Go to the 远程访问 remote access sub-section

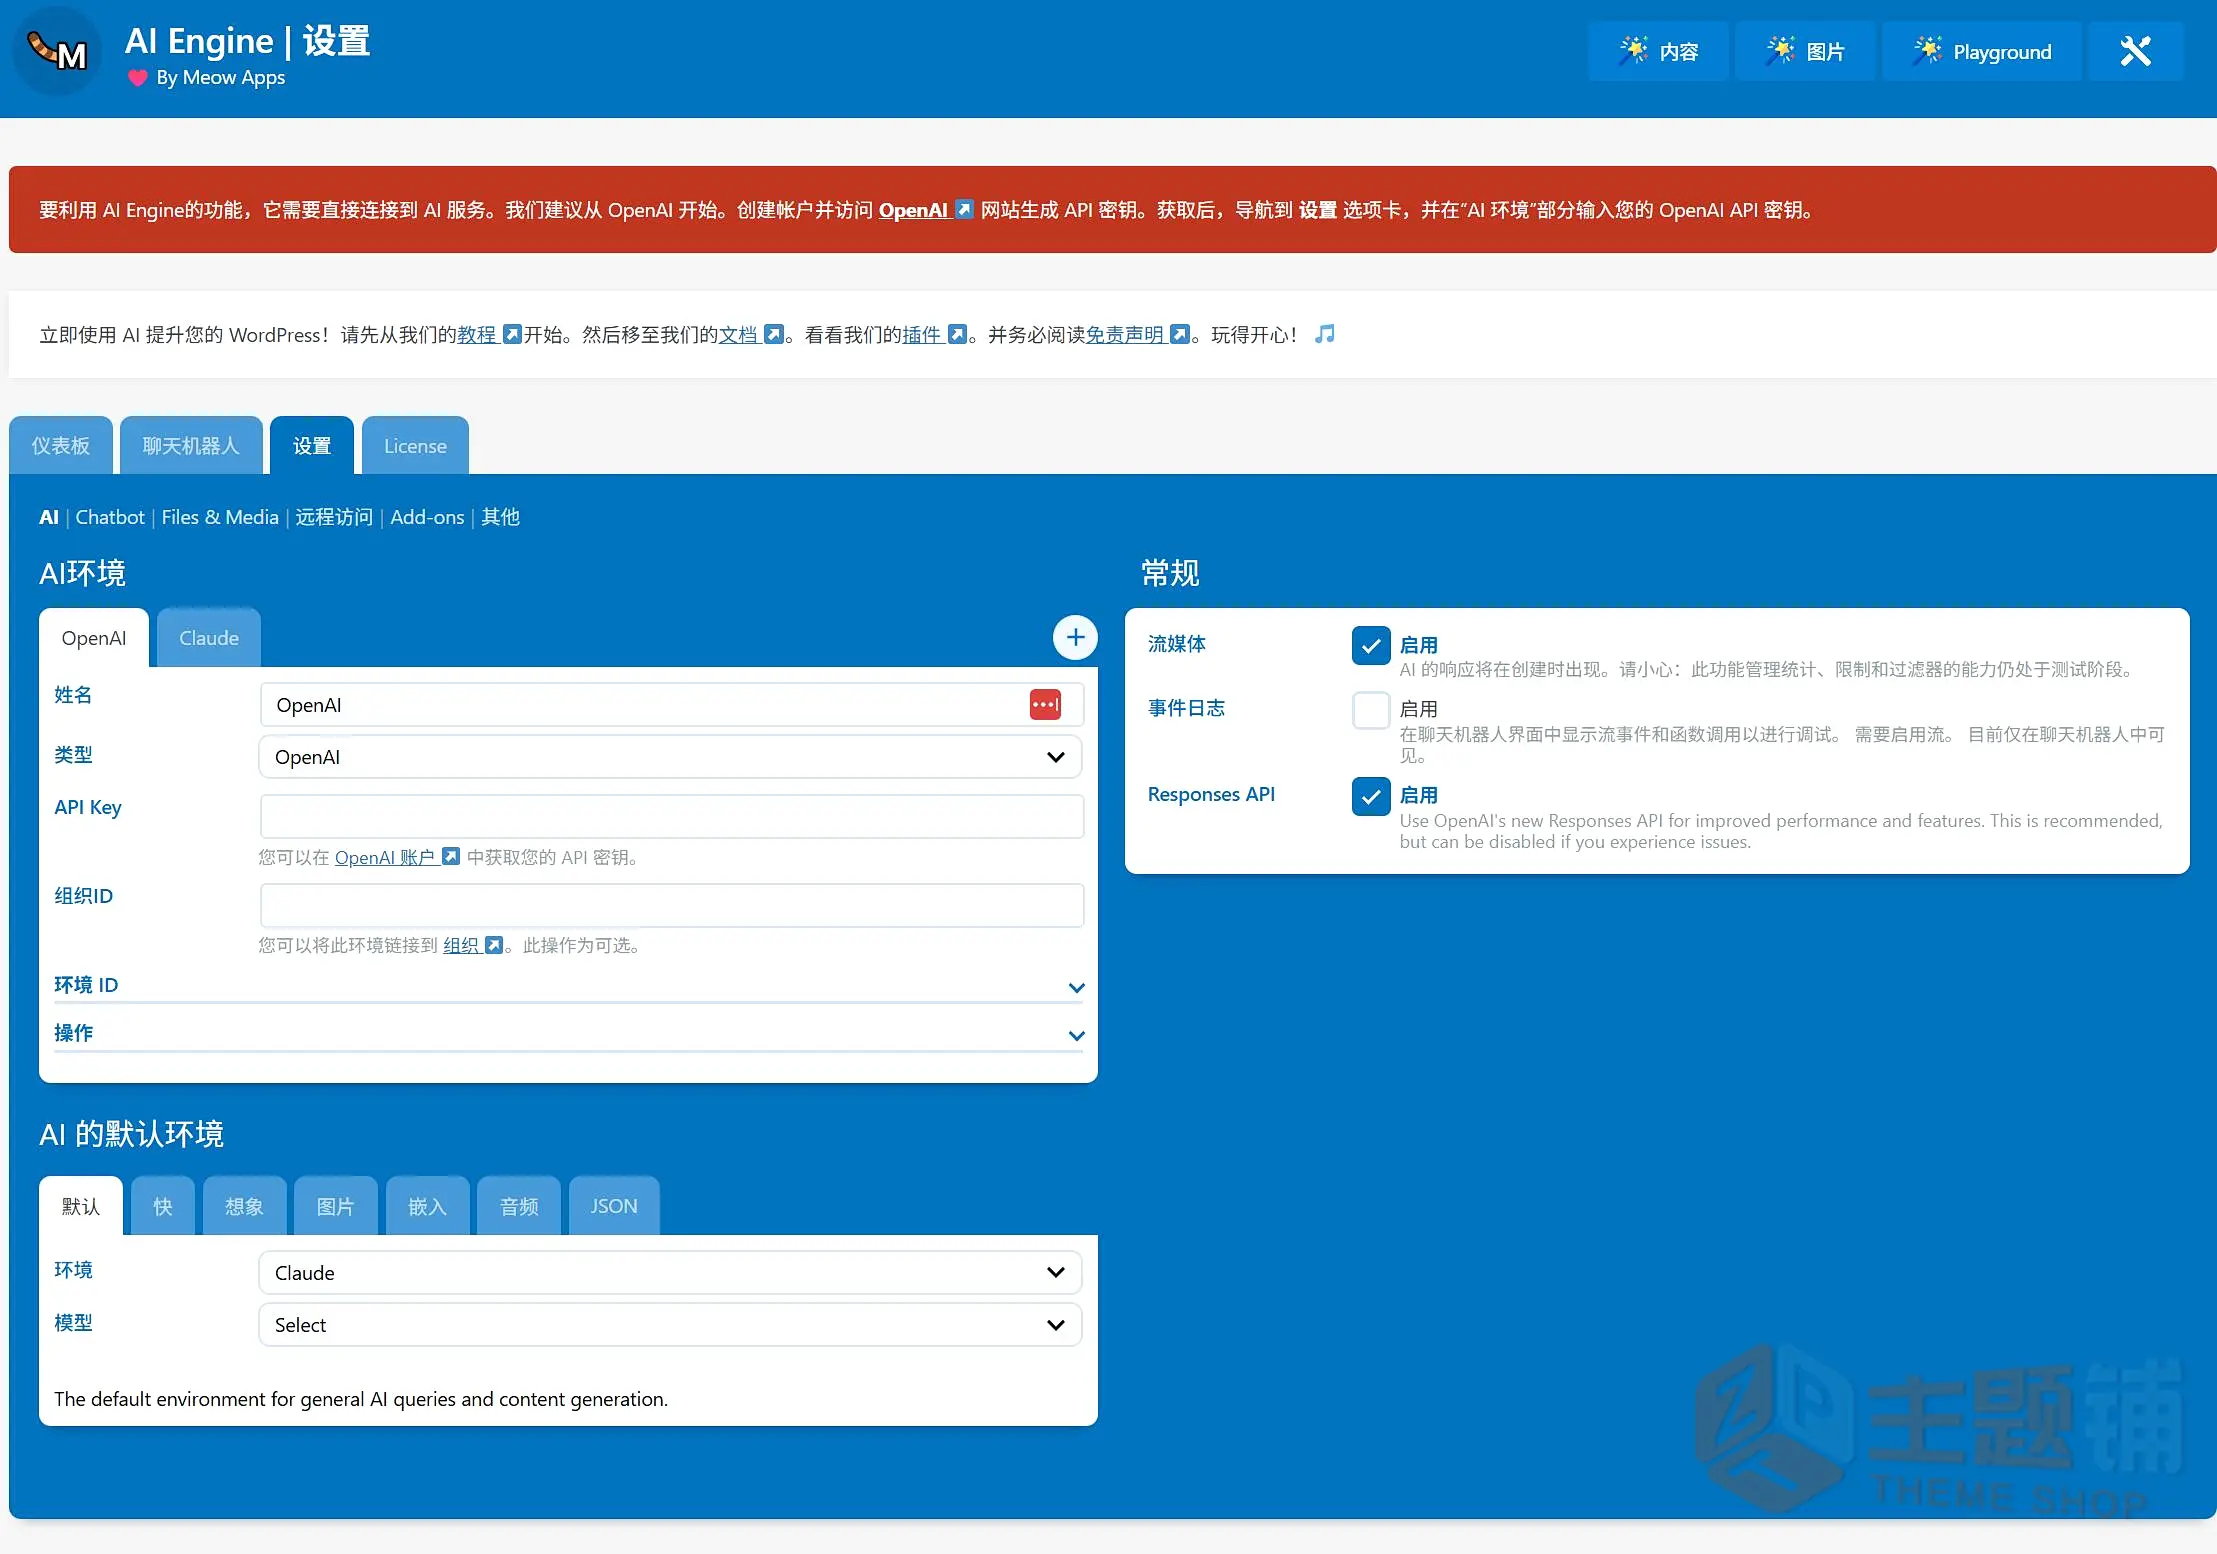[x=334, y=517]
